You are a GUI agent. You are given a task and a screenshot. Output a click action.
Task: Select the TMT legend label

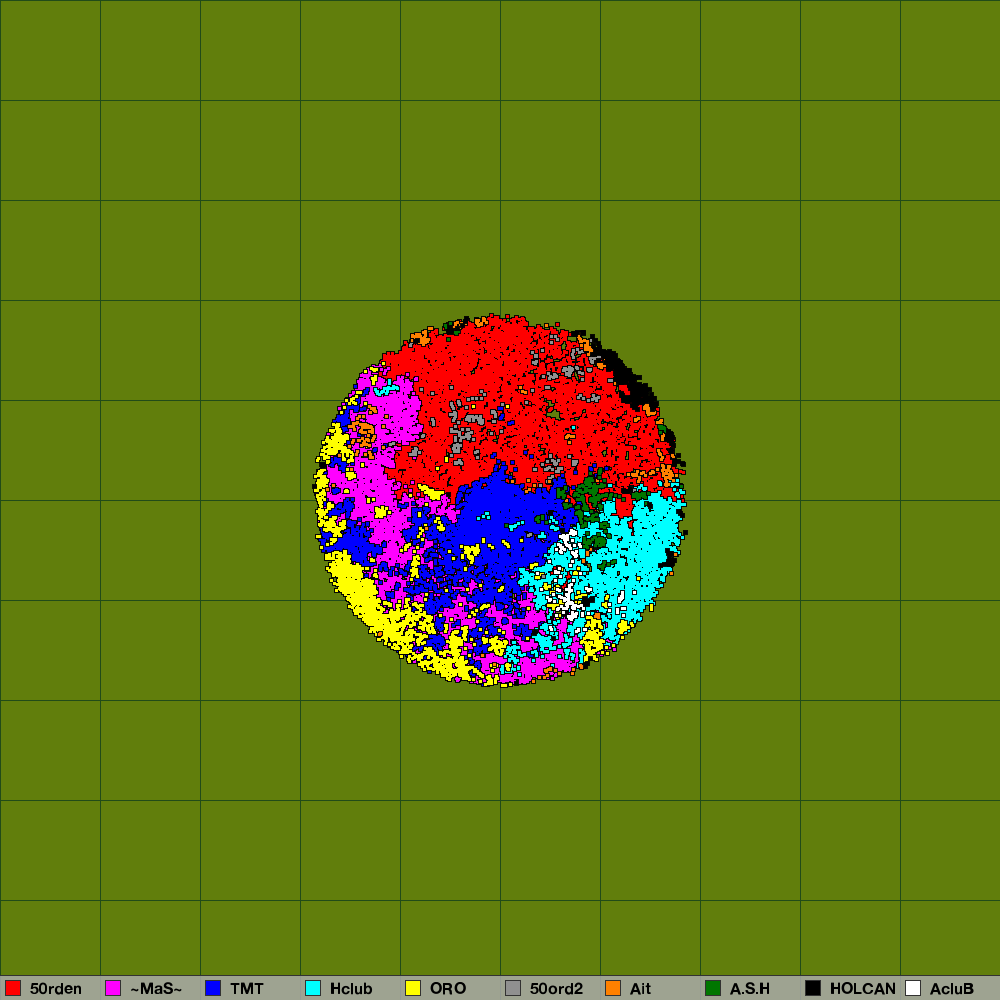[247, 989]
